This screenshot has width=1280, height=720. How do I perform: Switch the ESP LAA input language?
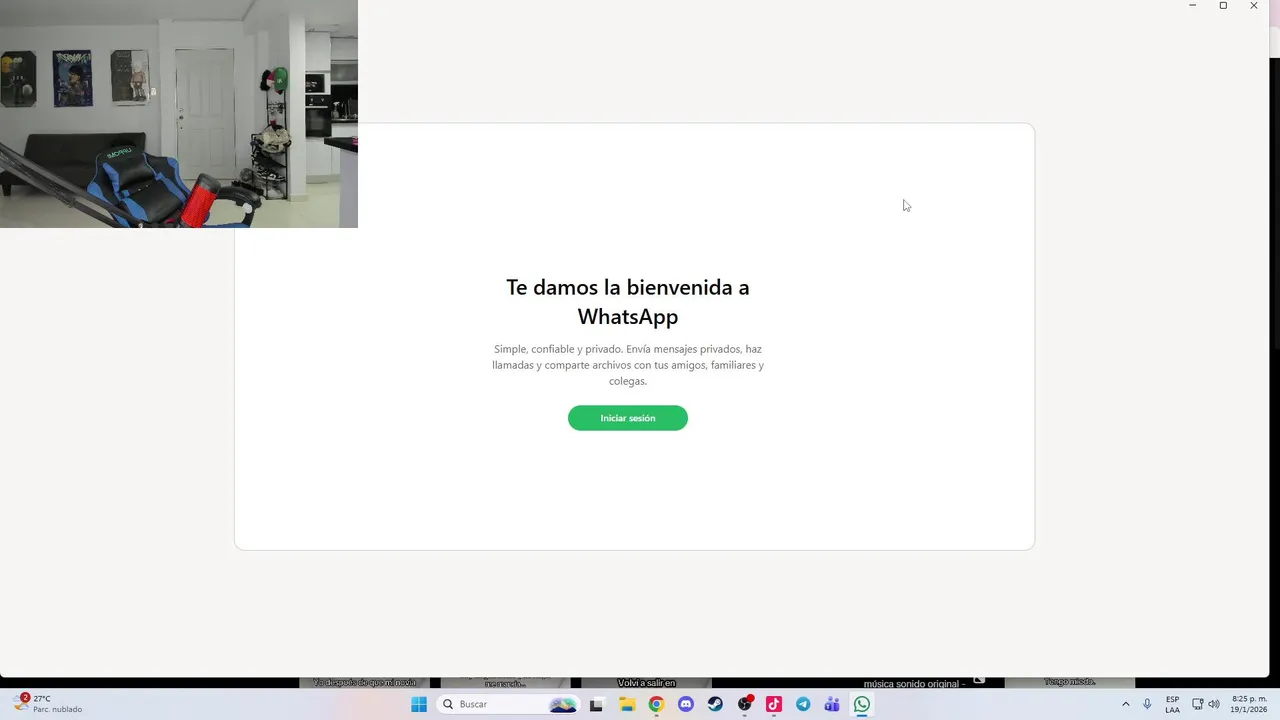pos(1172,704)
